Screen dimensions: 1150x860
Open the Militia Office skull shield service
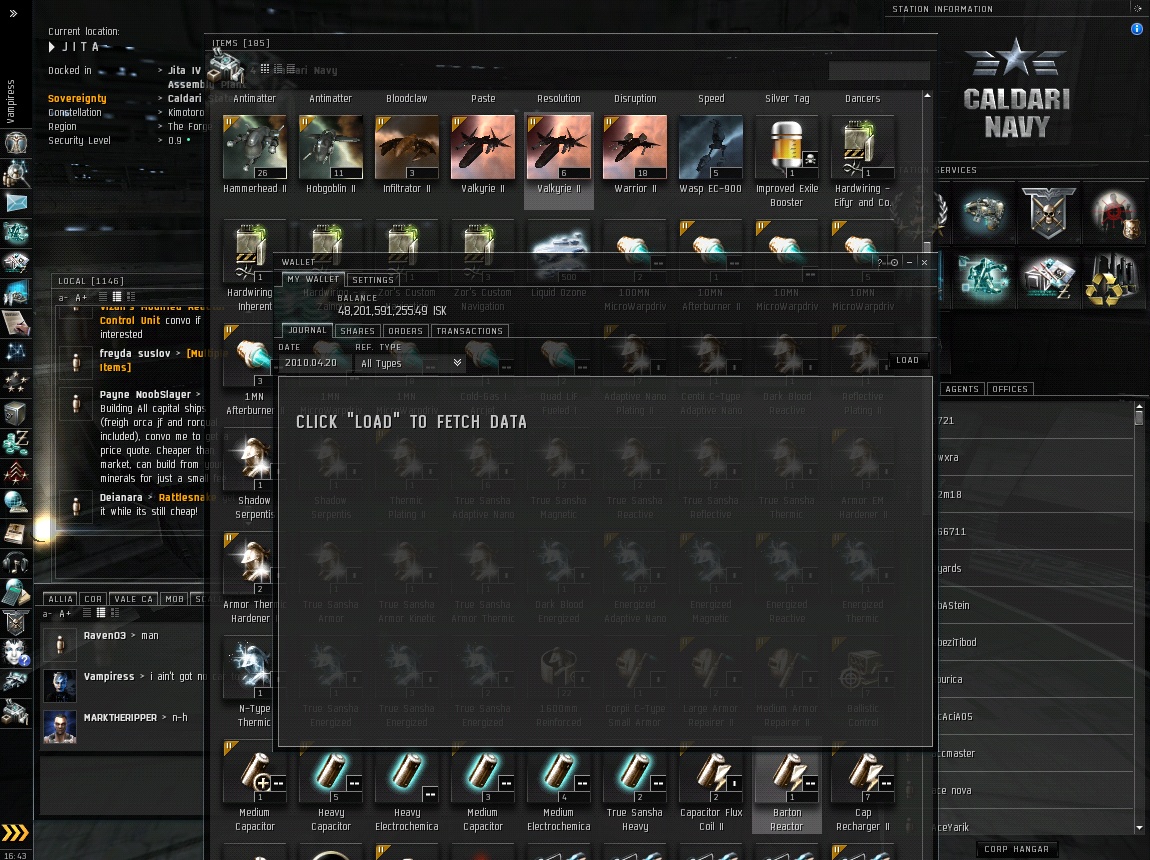(x=1048, y=213)
